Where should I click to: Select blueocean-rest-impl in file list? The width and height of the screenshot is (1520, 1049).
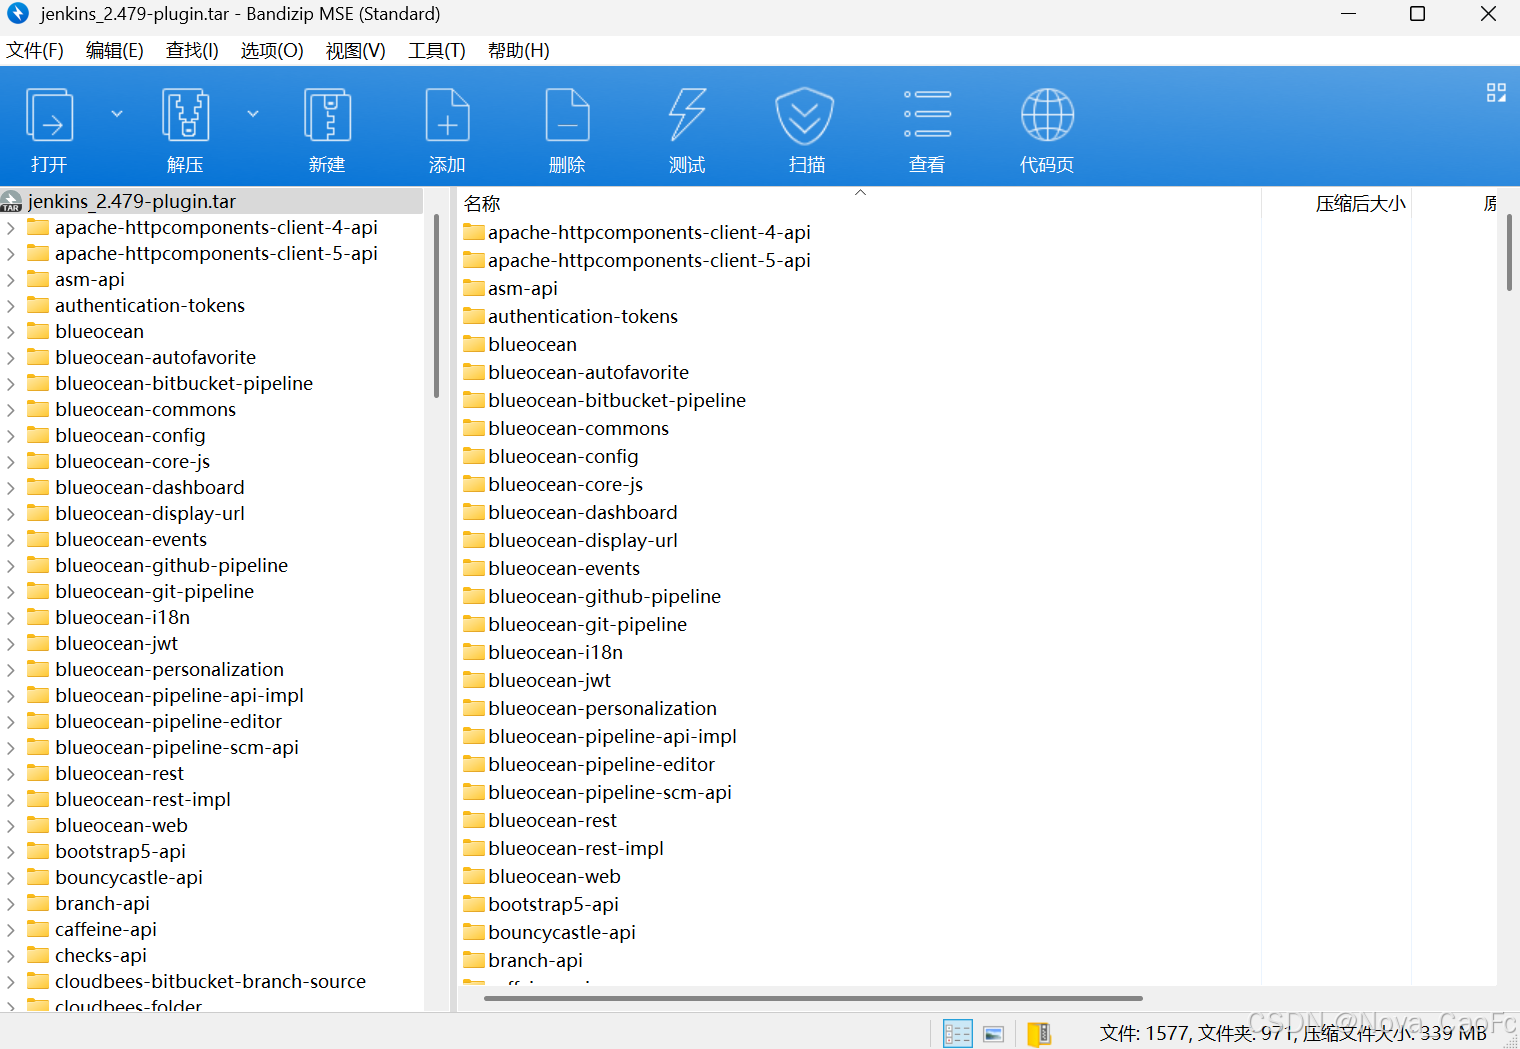pyautogui.click(x=576, y=848)
